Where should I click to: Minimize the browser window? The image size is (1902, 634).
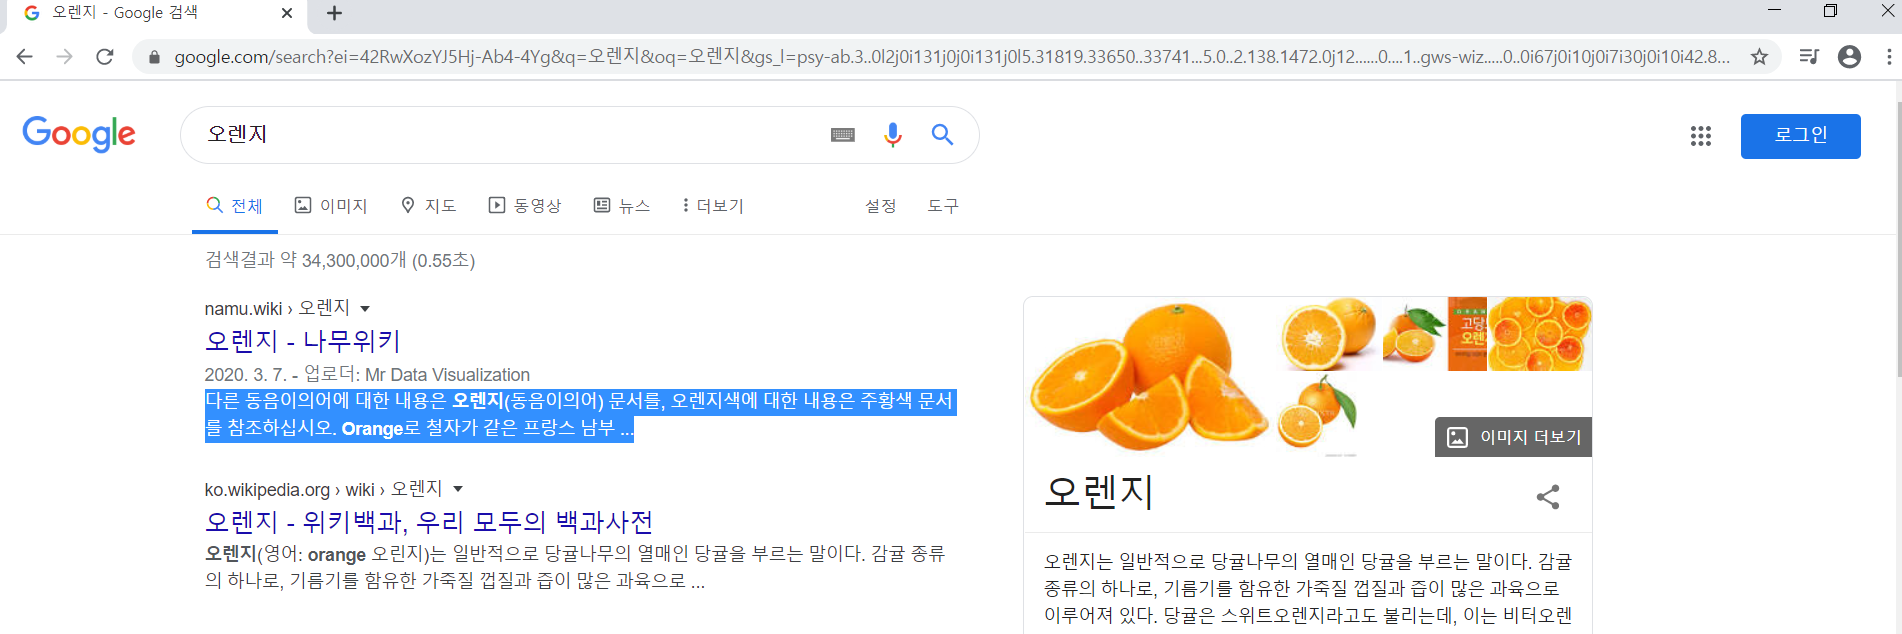click(1774, 11)
